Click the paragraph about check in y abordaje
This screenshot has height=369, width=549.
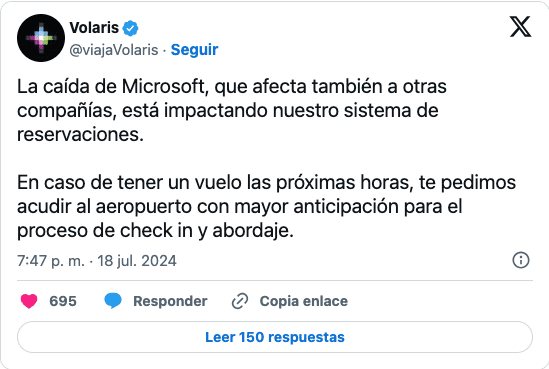[266, 207]
